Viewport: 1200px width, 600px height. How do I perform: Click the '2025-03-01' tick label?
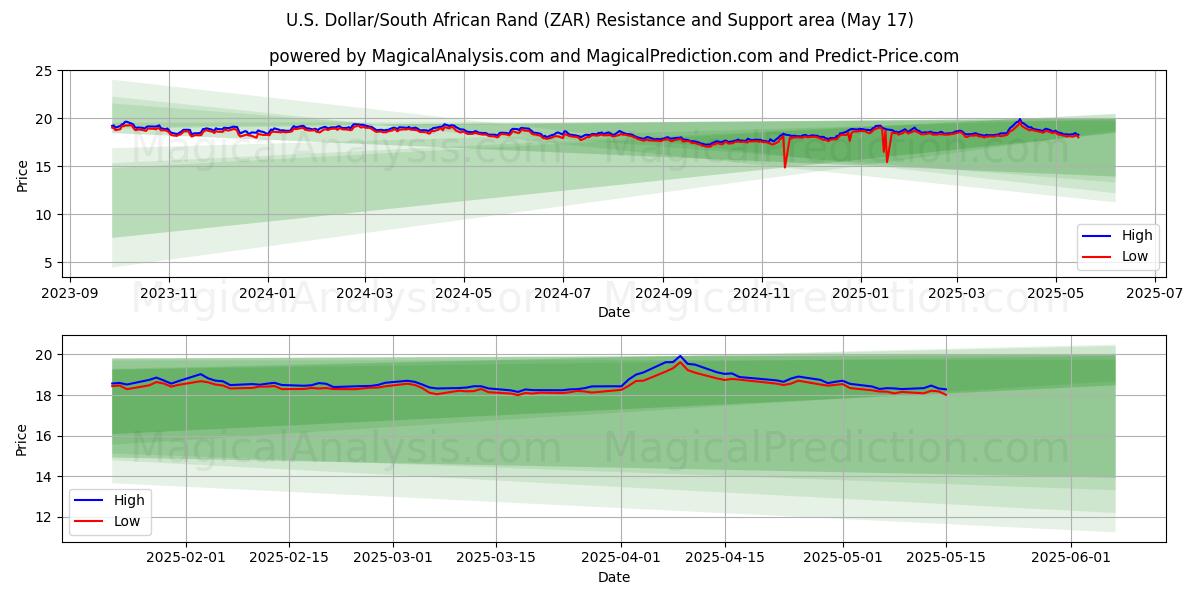pos(393,558)
